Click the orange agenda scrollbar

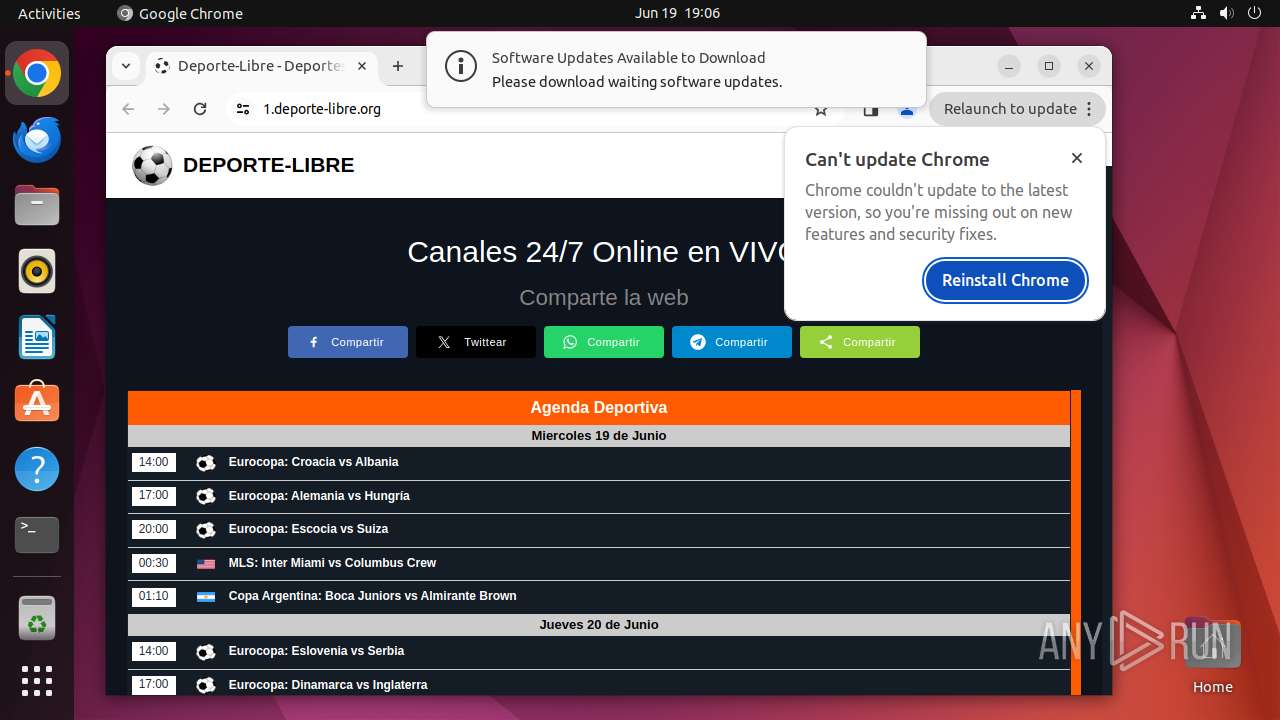(1076, 543)
